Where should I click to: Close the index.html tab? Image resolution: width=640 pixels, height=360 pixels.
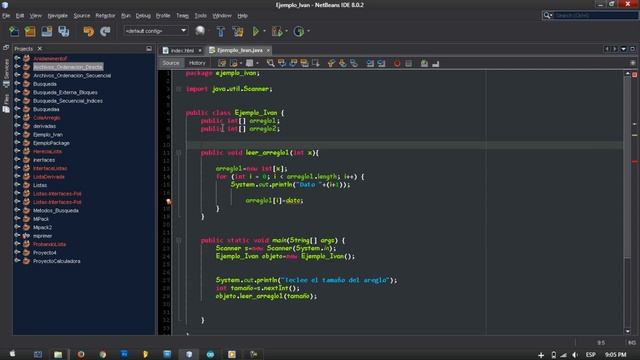(x=200, y=50)
